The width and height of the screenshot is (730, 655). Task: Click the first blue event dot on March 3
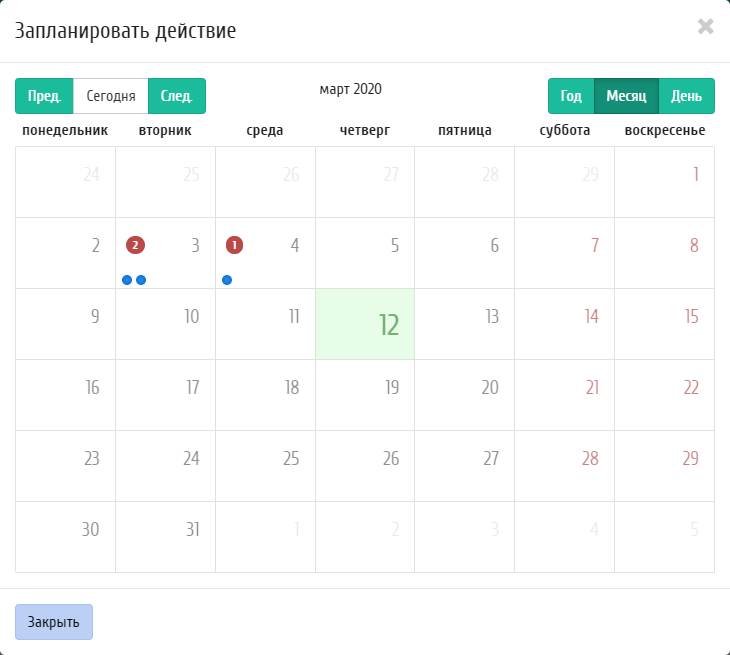127,280
